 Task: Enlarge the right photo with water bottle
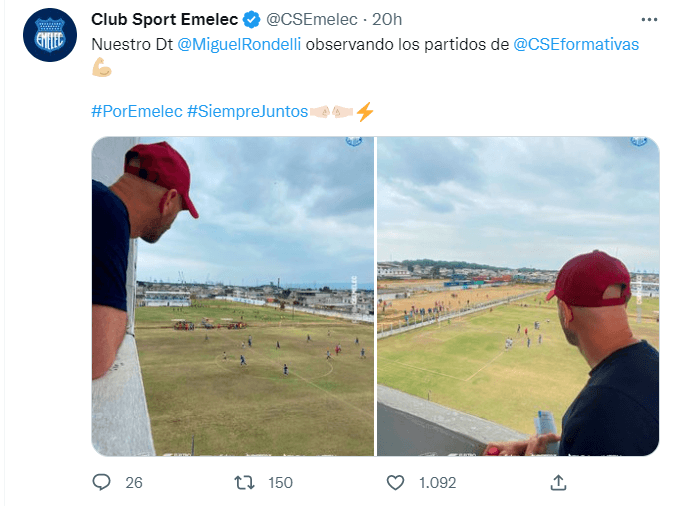pos(518,296)
